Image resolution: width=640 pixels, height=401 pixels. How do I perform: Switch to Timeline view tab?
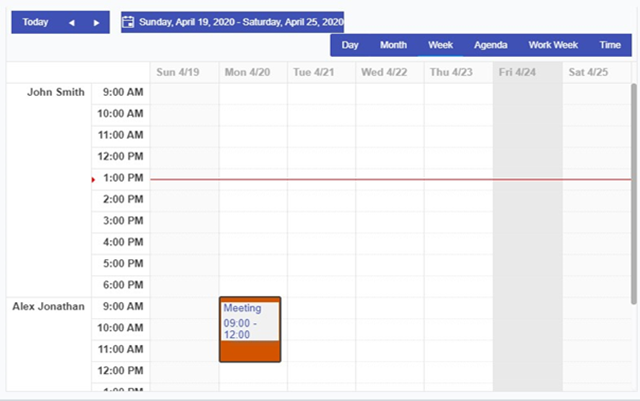coord(610,45)
